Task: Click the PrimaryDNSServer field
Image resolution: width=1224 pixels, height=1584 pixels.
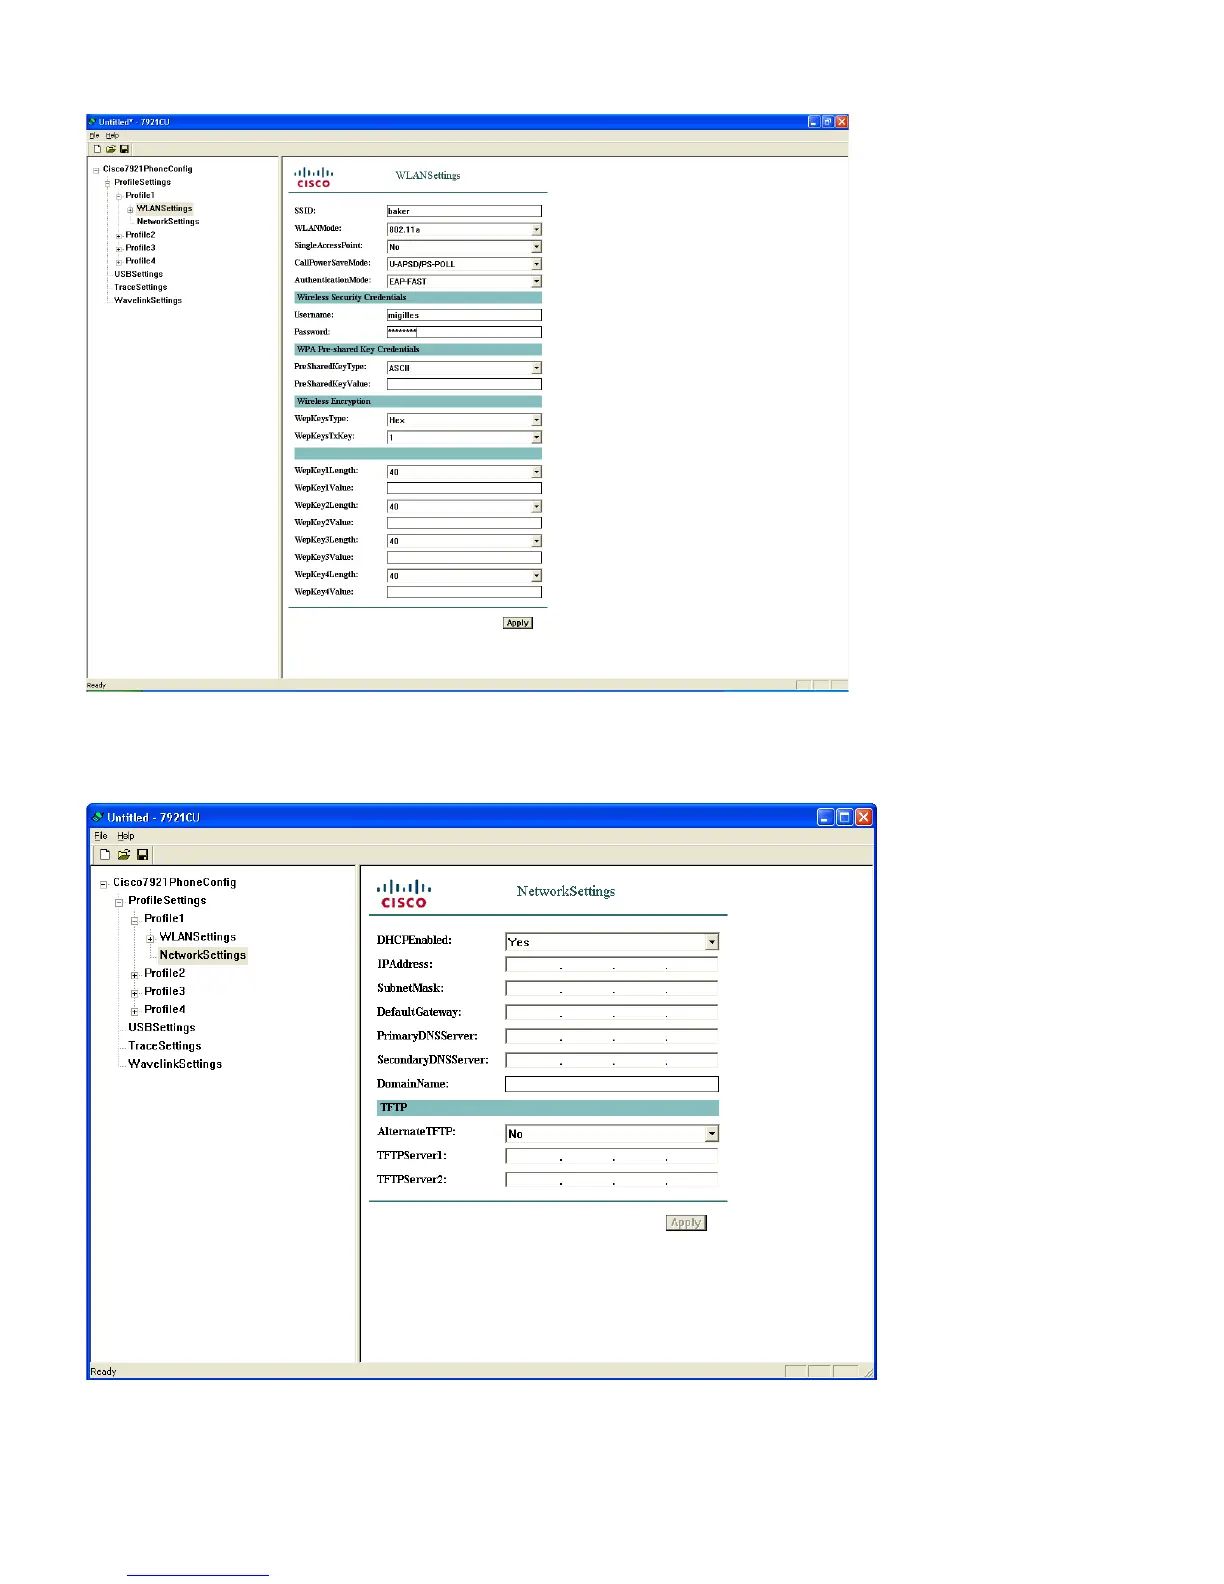Action: pos(612,1037)
